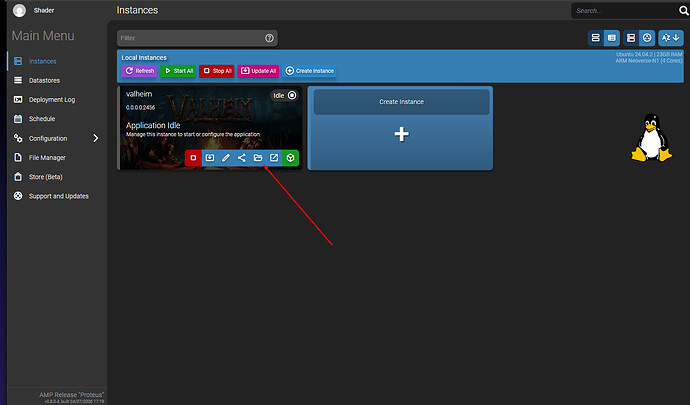The height and width of the screenshot is (405, 690).
Task: Manage valheim instance via green cube icon
Action: click(x=290, y=158)
